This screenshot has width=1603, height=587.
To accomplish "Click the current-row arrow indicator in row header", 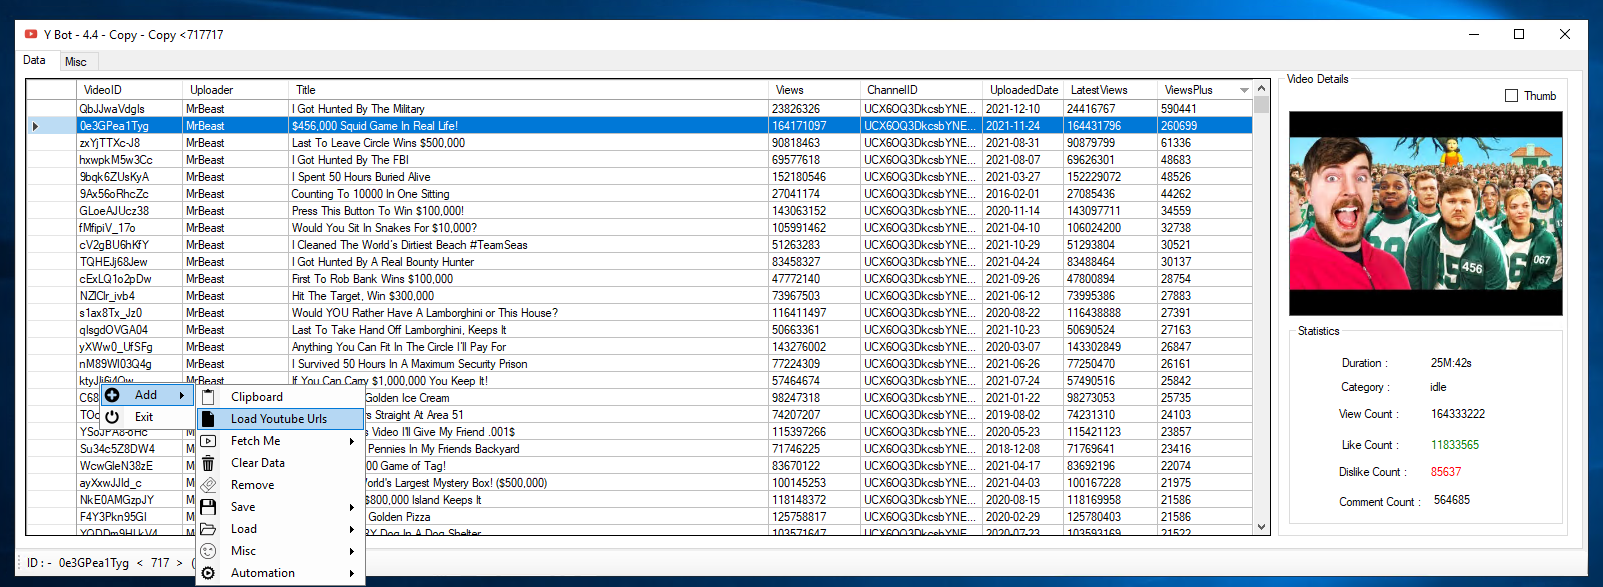I will (x=36, y=126).
